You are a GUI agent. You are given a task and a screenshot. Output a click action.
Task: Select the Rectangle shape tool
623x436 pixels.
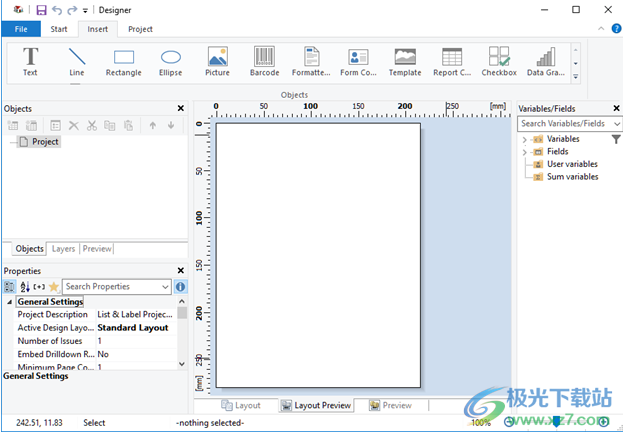tap(123, 61)
